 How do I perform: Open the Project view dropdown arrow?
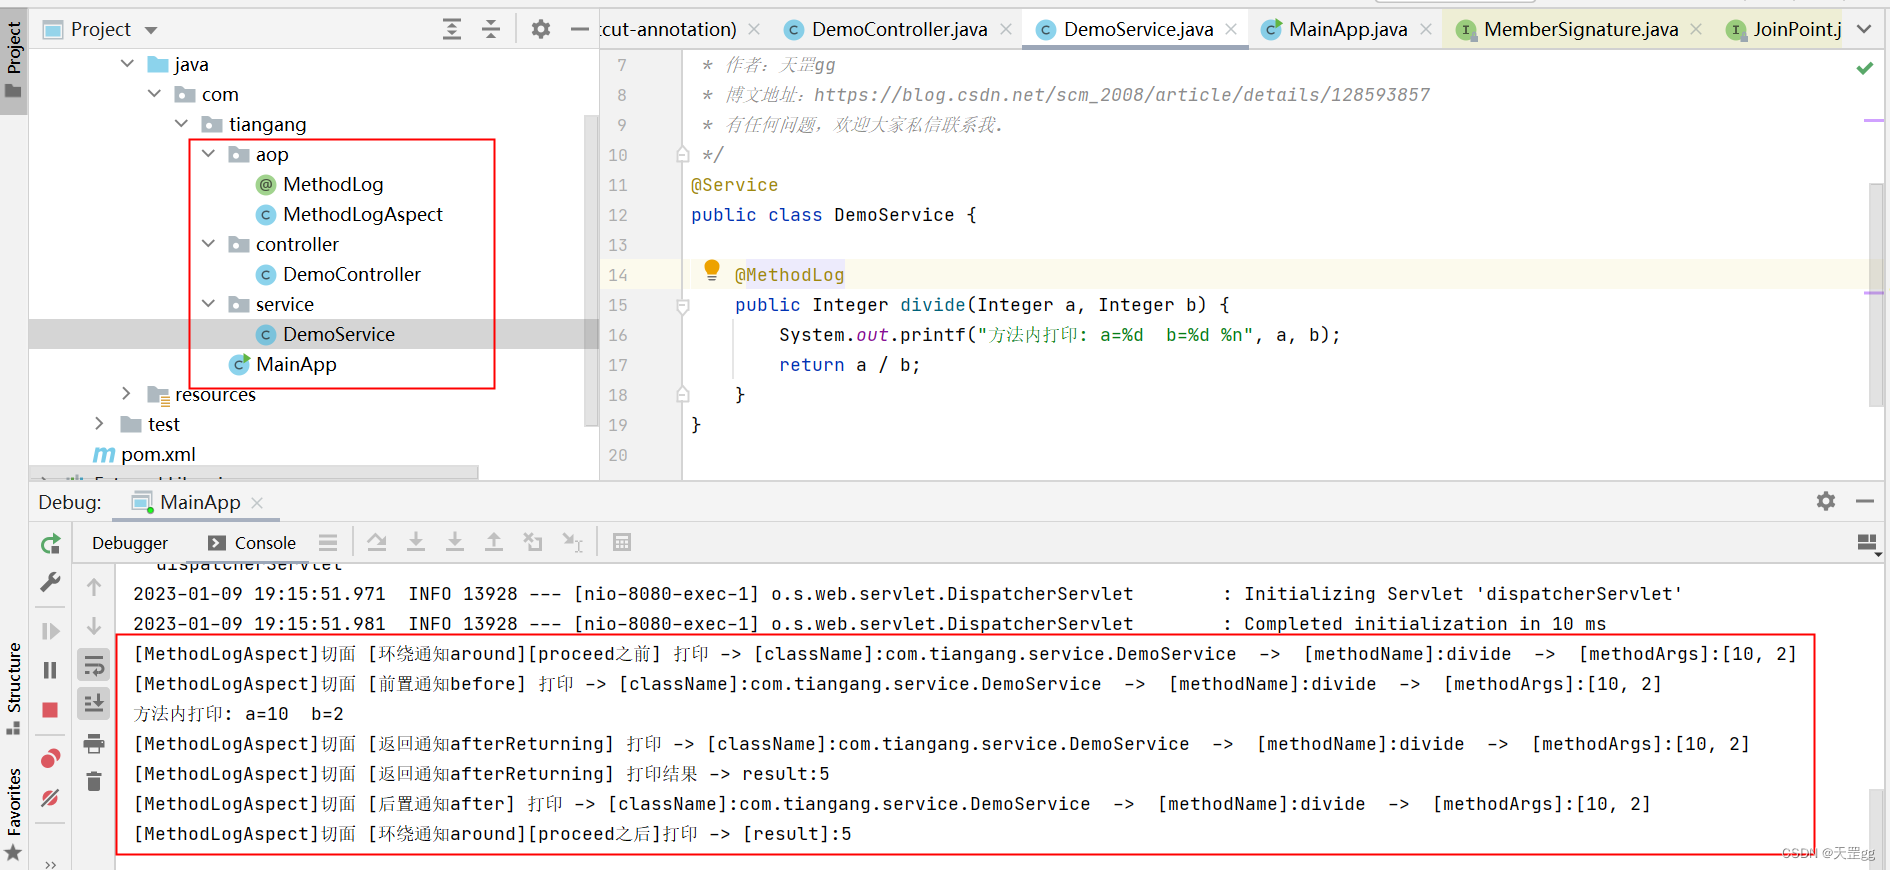coord(151,30)
